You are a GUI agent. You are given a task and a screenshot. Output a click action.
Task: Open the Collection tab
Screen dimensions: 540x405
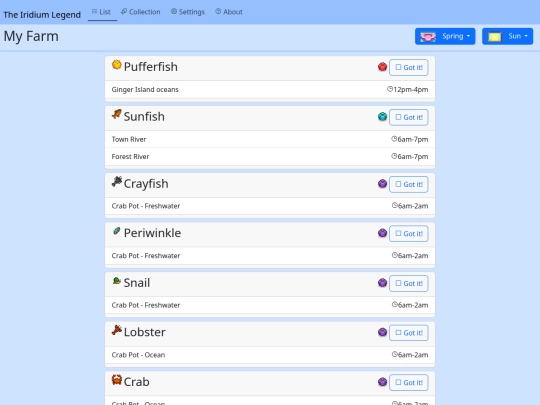pos(141,12)
